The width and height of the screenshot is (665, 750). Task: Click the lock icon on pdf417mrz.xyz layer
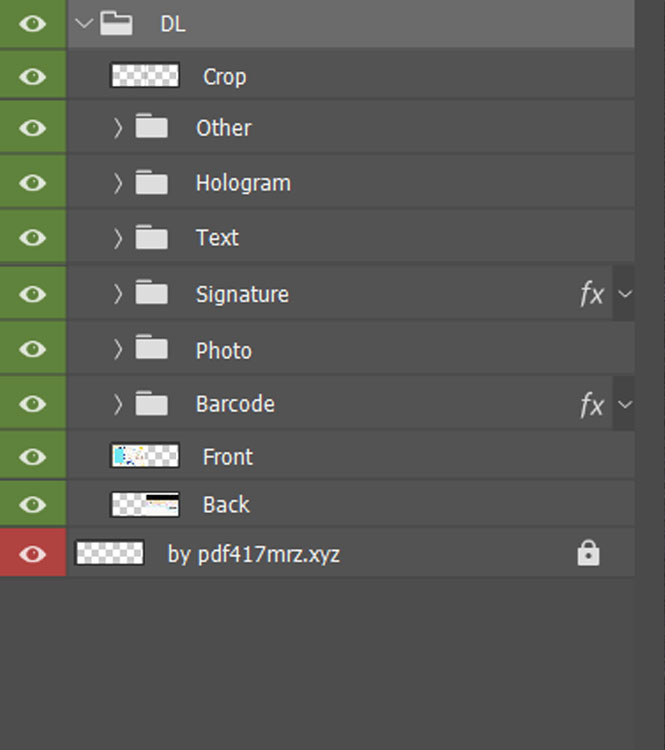[x=588, y=553]
